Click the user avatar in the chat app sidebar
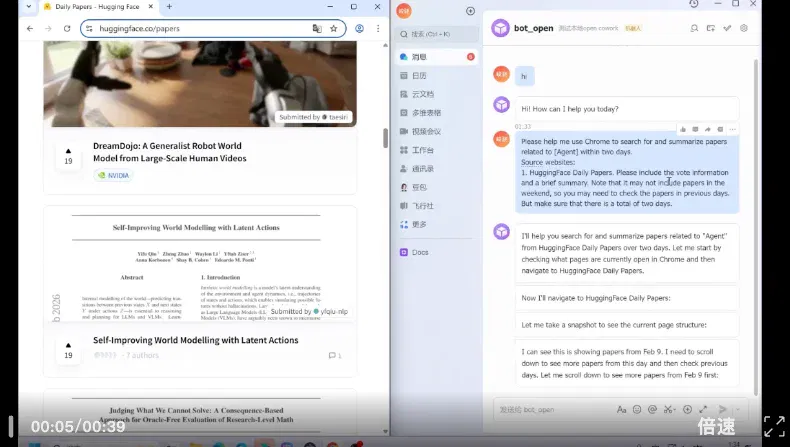This screenshot has height=447, width=790. 404,11
